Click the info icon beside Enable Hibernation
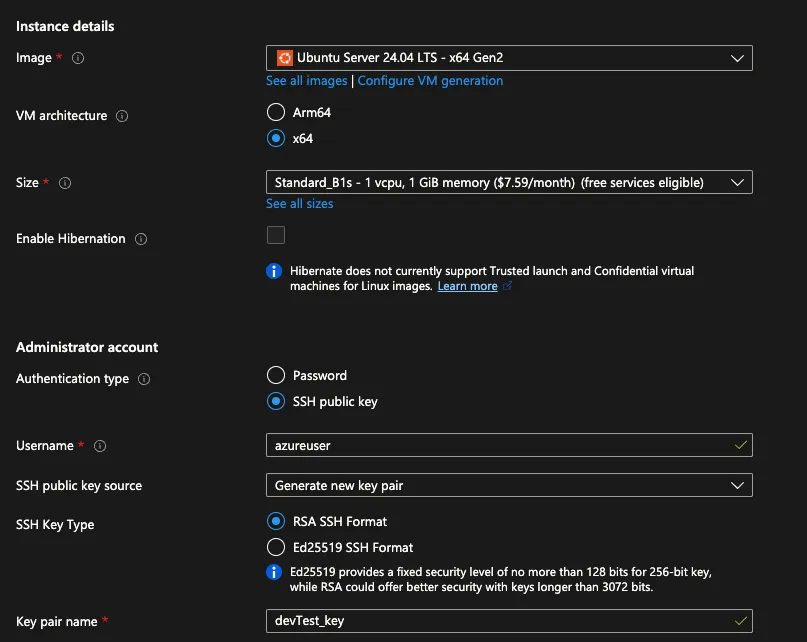 tap(141, 239)
